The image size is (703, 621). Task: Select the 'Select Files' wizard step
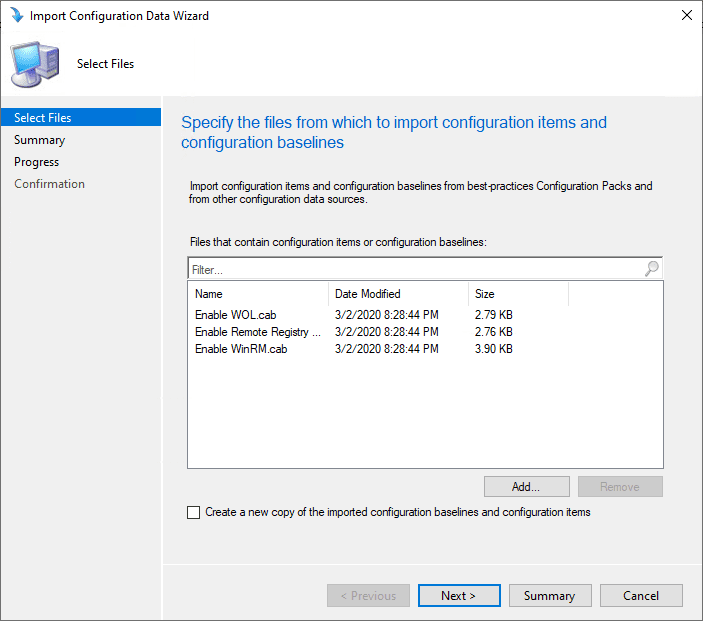[81, 117]
